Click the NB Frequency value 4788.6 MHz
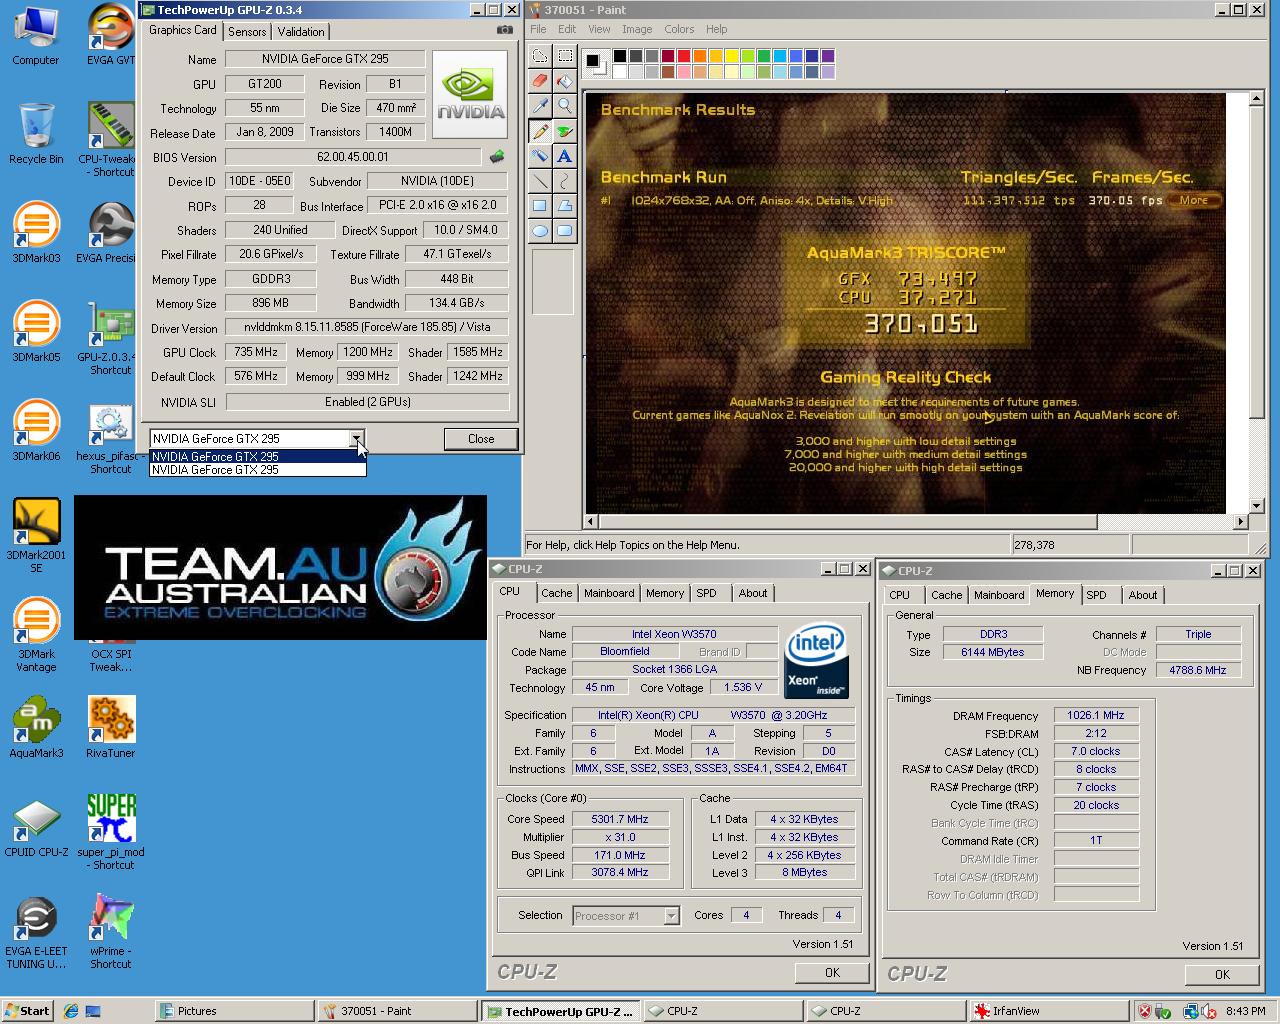 [1198, 670]
